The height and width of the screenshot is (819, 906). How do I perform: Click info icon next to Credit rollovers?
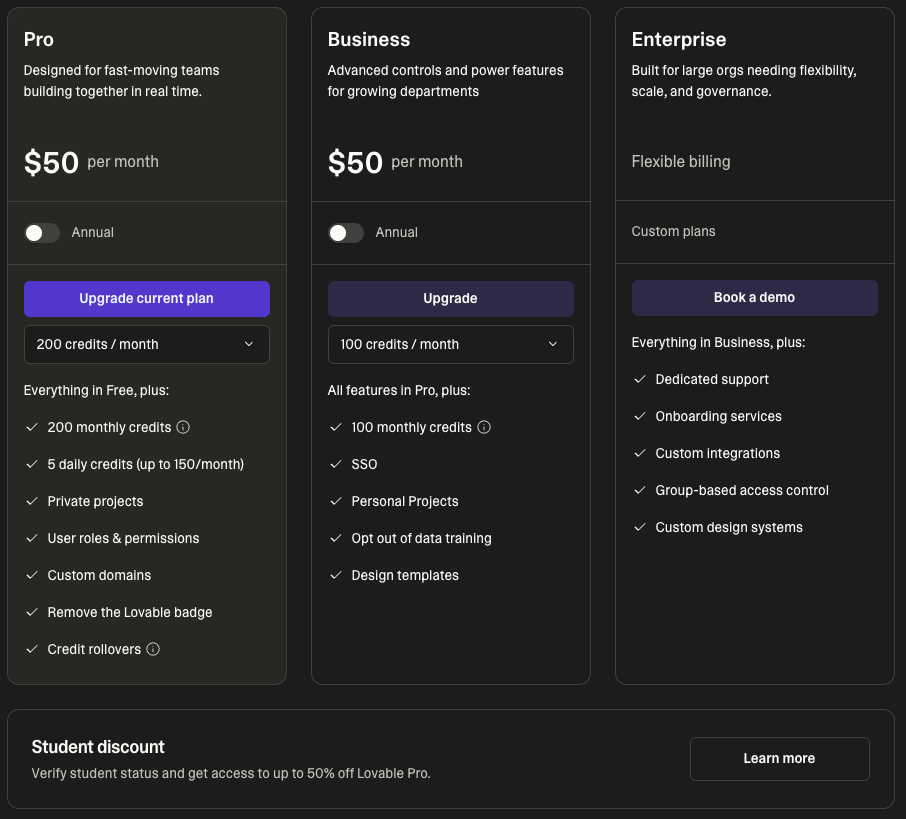pos(153,649)
